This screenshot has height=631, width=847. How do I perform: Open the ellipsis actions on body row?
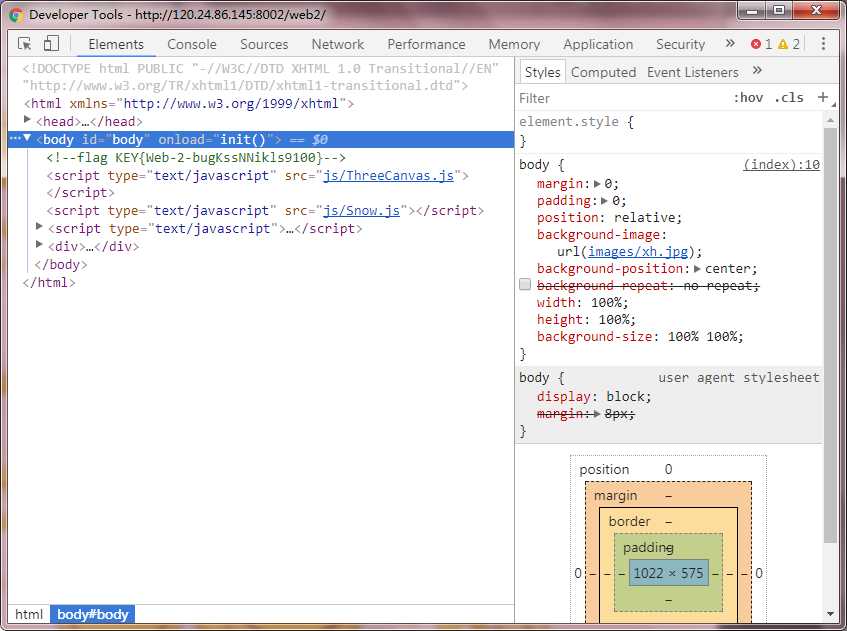15,138
